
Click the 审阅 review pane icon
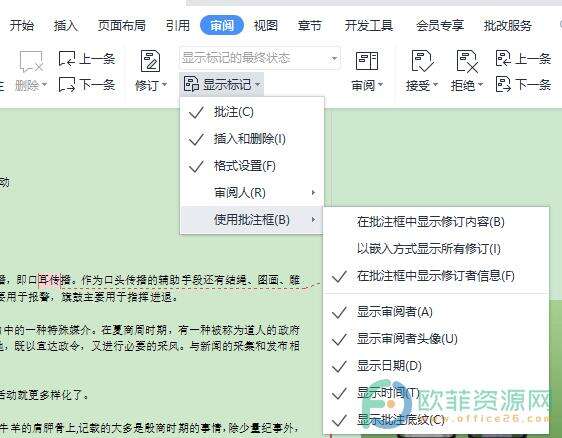click(367, 61)
